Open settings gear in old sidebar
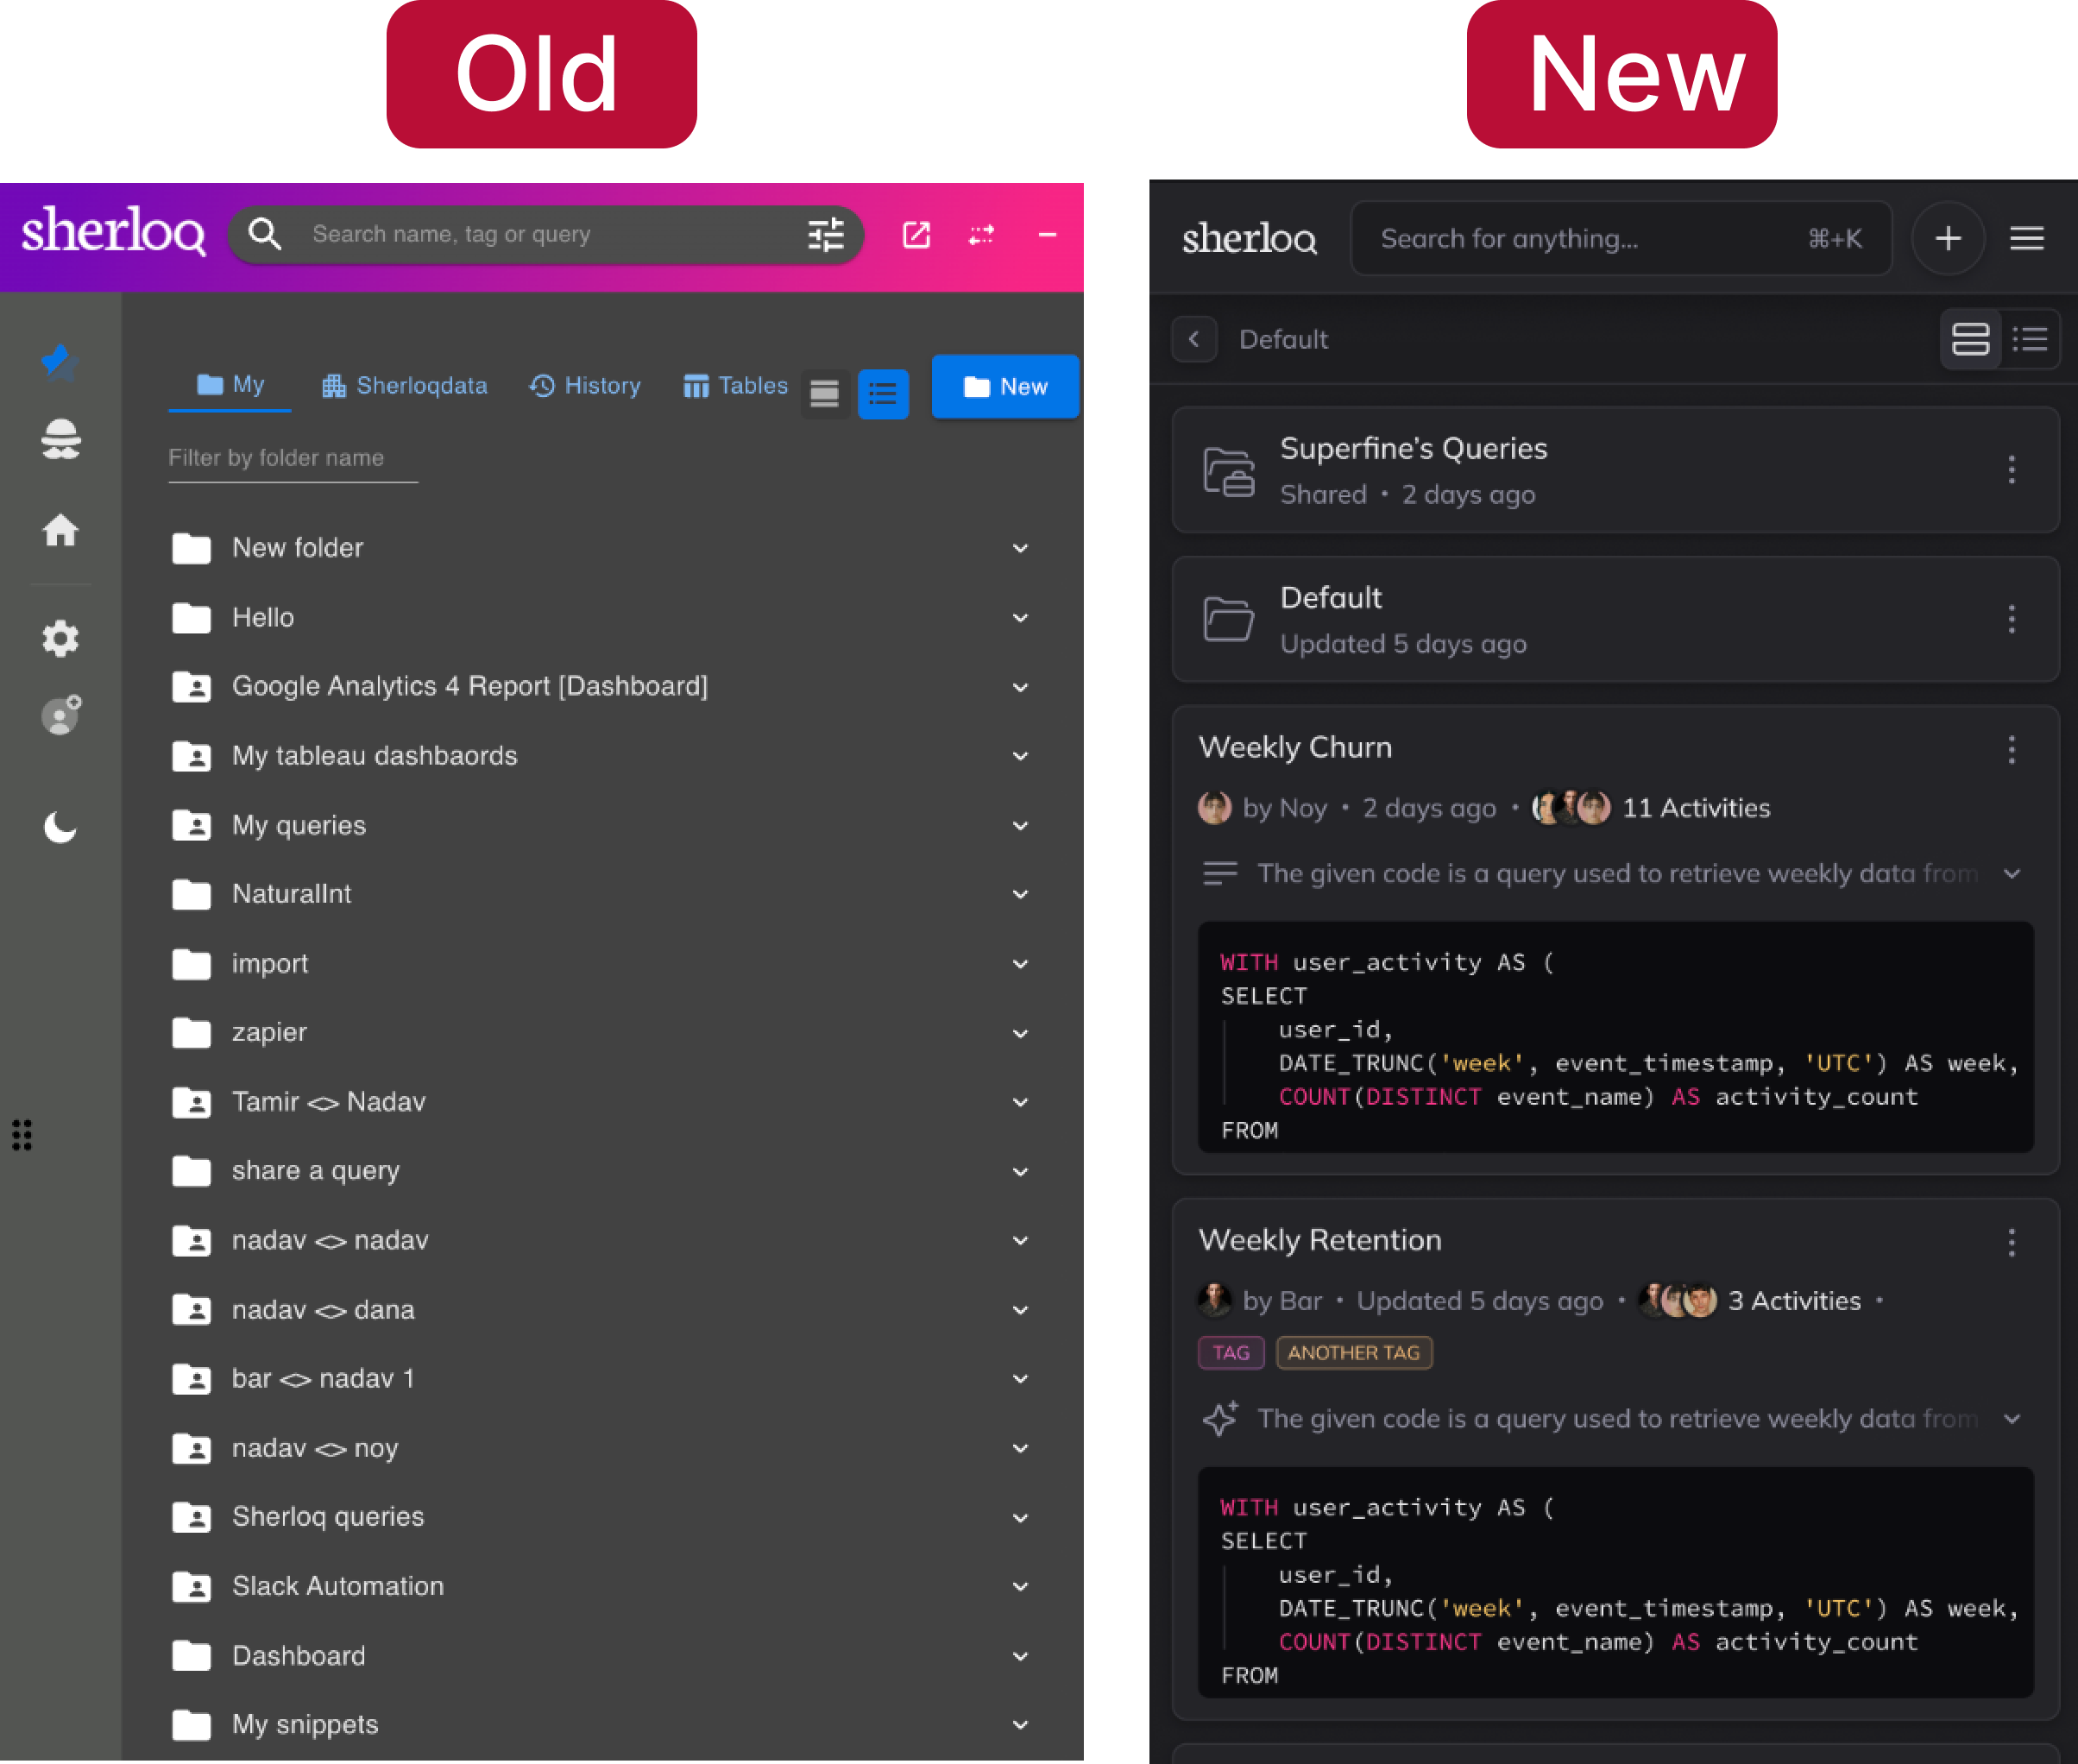The height and width of the screenshot is (1764, 2078). click(60, 638)
